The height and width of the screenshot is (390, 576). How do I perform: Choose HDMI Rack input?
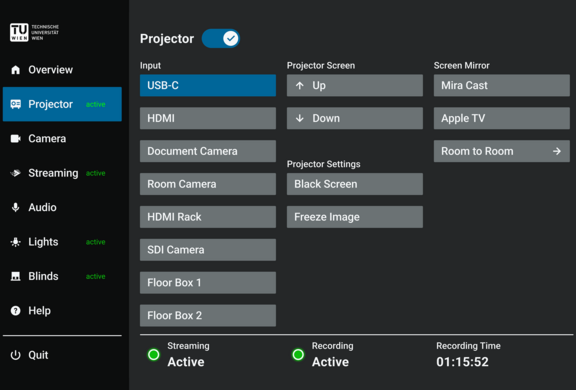click(x=208, y=217)
